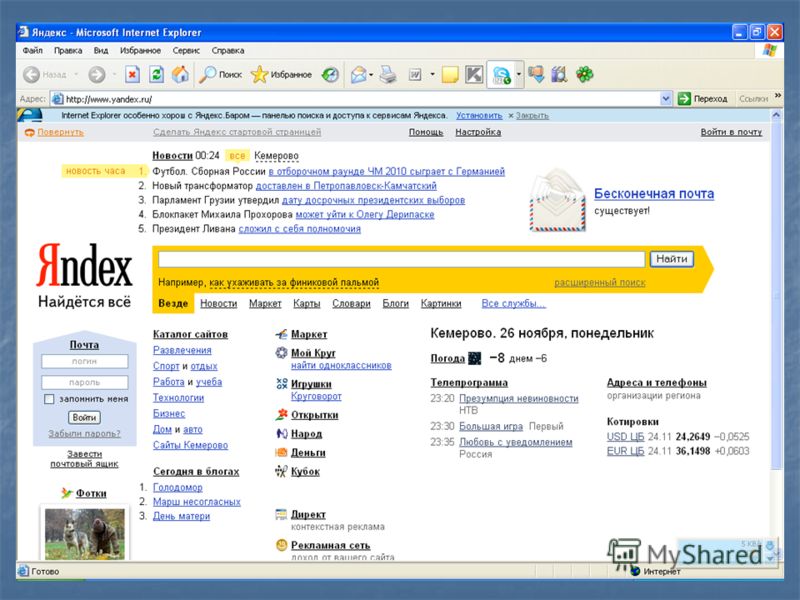Open the Файл menu
800x600 pixels.
(x=32, y=51)
